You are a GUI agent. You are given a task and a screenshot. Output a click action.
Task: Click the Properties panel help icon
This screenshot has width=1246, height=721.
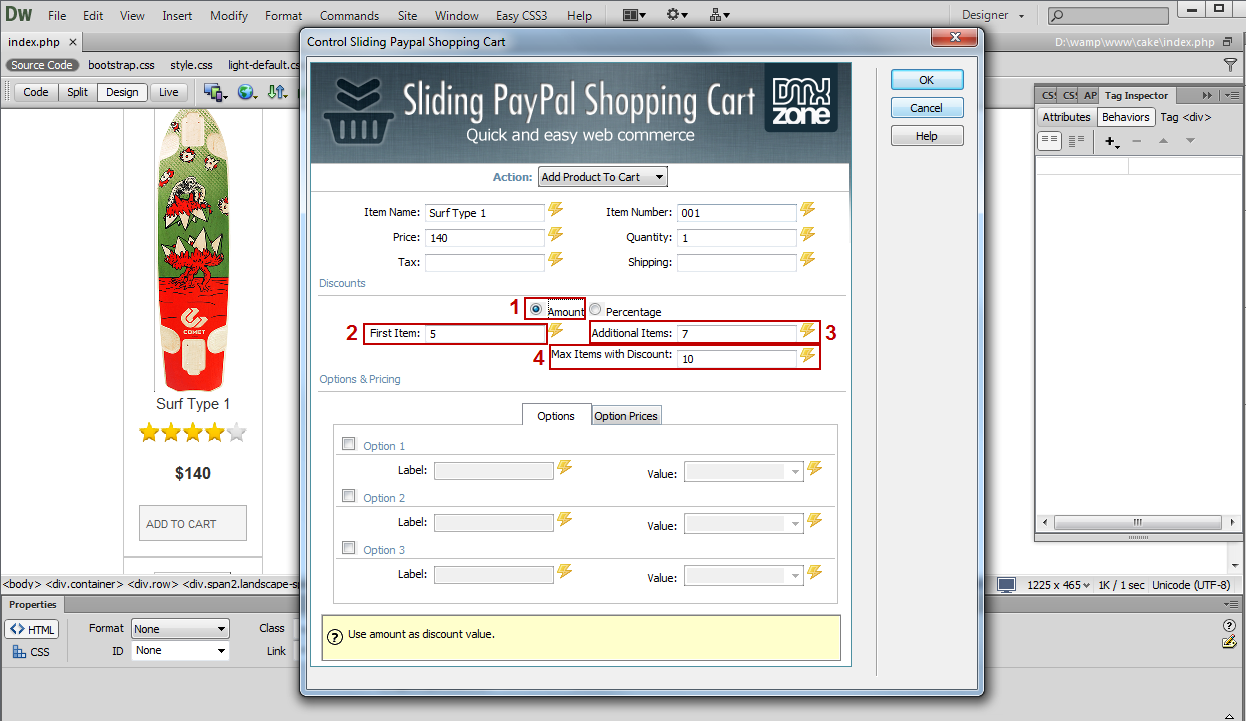point(1230,626)
